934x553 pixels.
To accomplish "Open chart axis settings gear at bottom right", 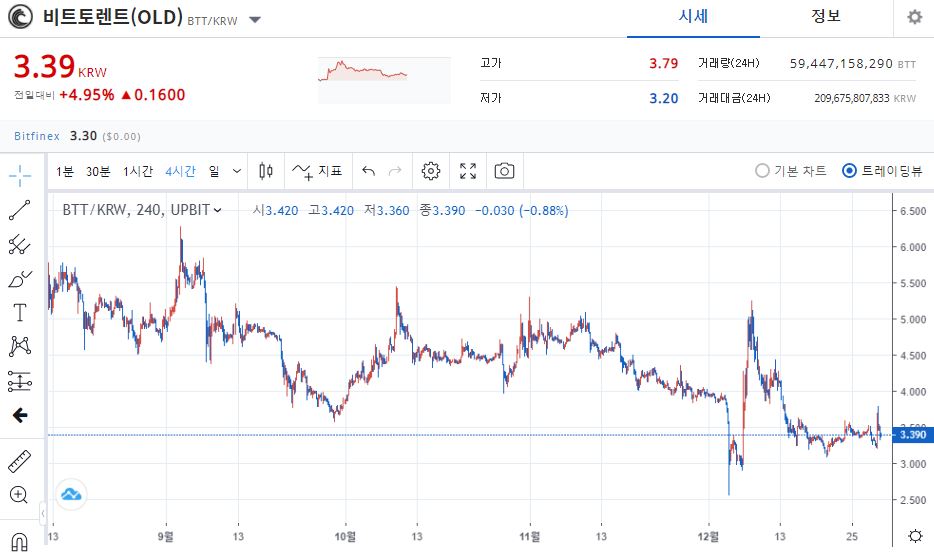I will point(916,536).
